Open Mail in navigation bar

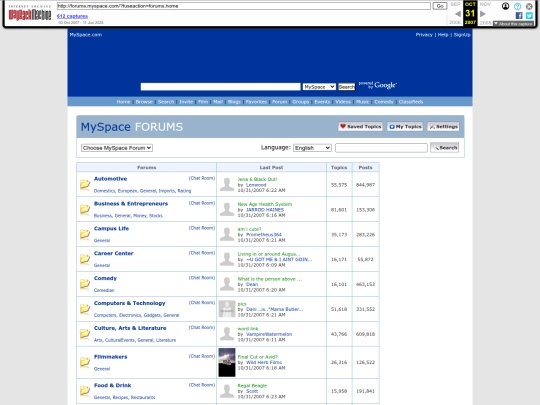click(218, 102)
